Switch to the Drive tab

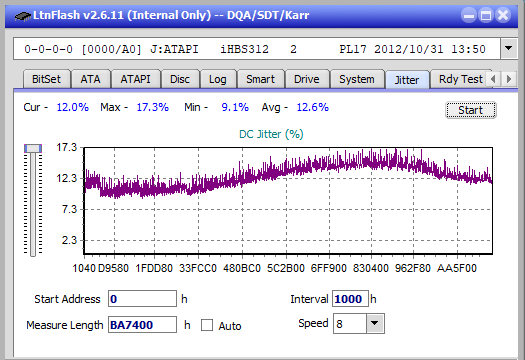tap(307, 79)
